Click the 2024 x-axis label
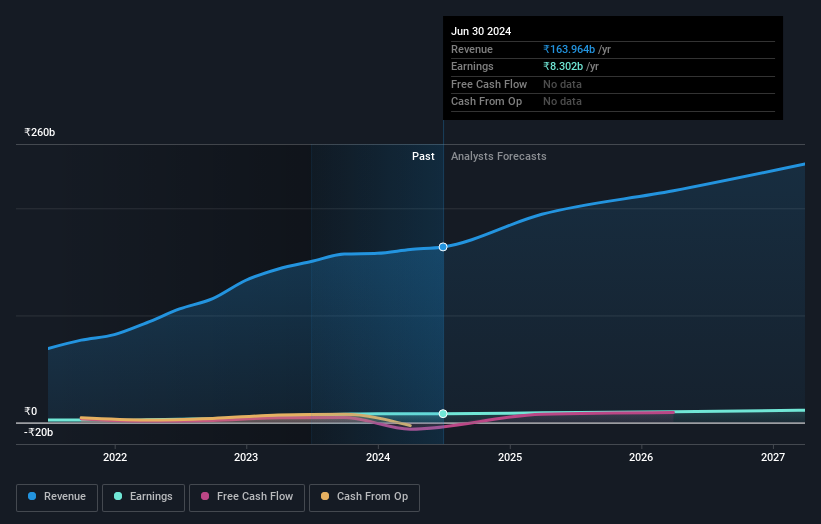 click(x=378, y=457)
